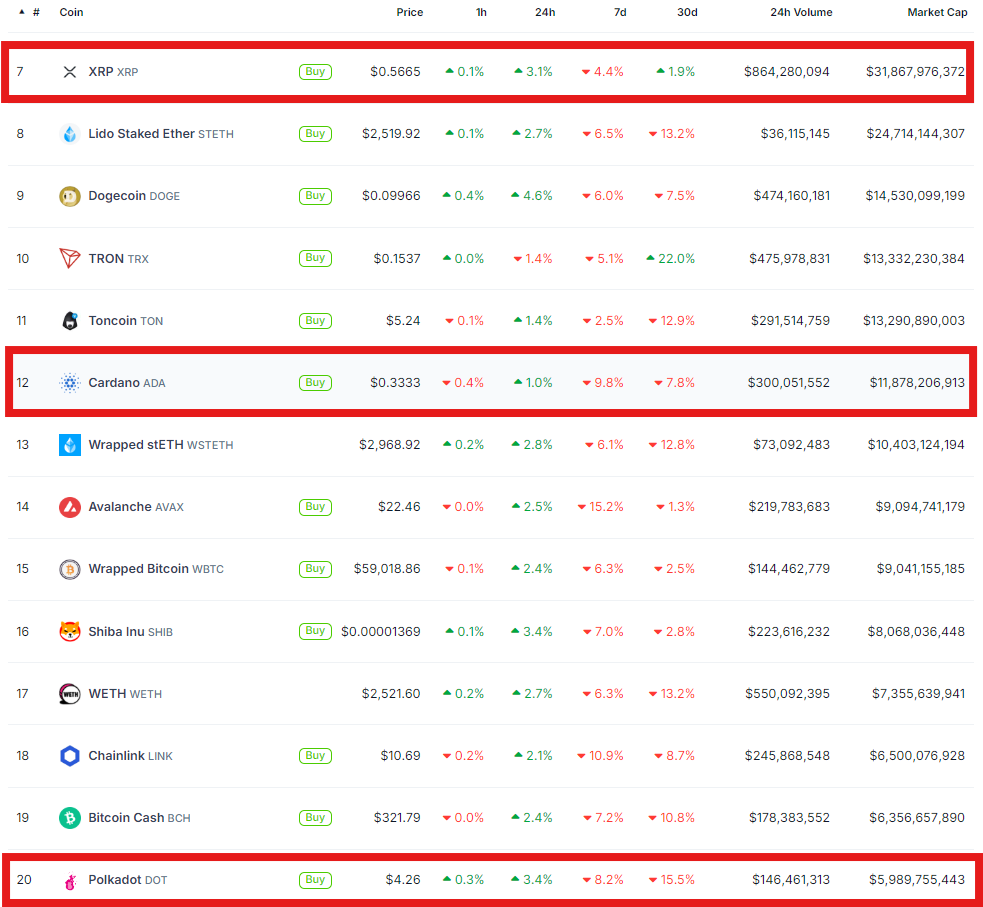983x907 pixels.
Task: Sort by rank using # column header
Action: point(36,12)
